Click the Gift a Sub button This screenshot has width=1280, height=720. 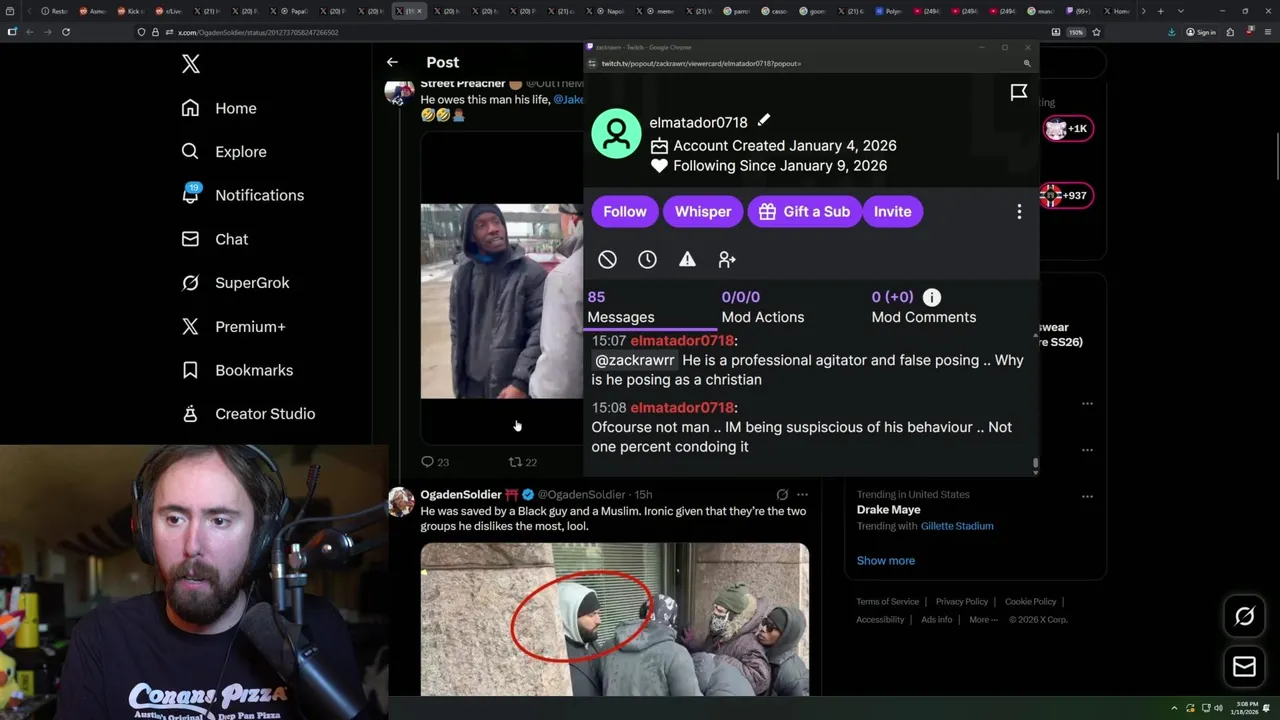[805, 212]
